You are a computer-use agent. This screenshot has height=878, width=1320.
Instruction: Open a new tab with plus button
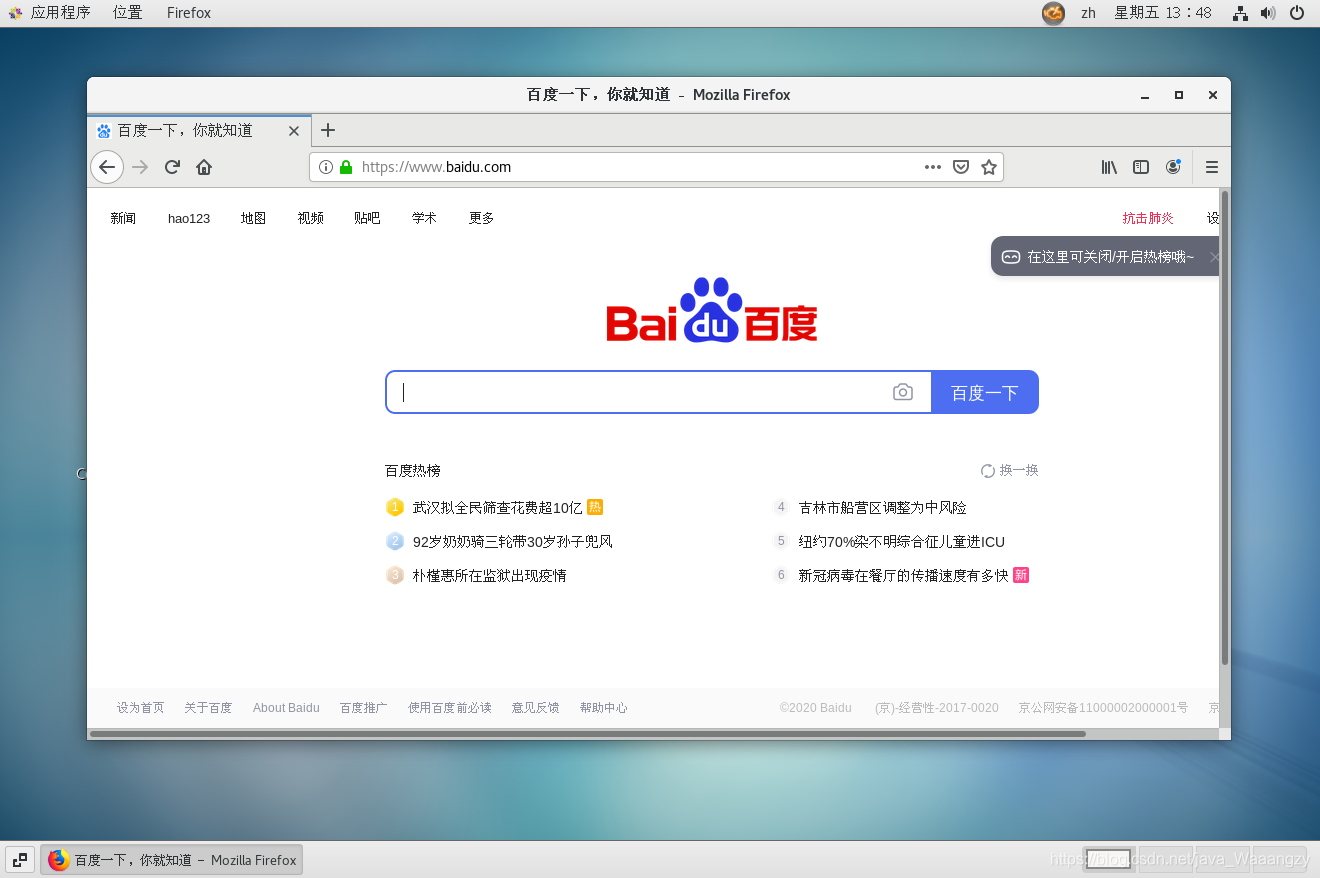328,130
